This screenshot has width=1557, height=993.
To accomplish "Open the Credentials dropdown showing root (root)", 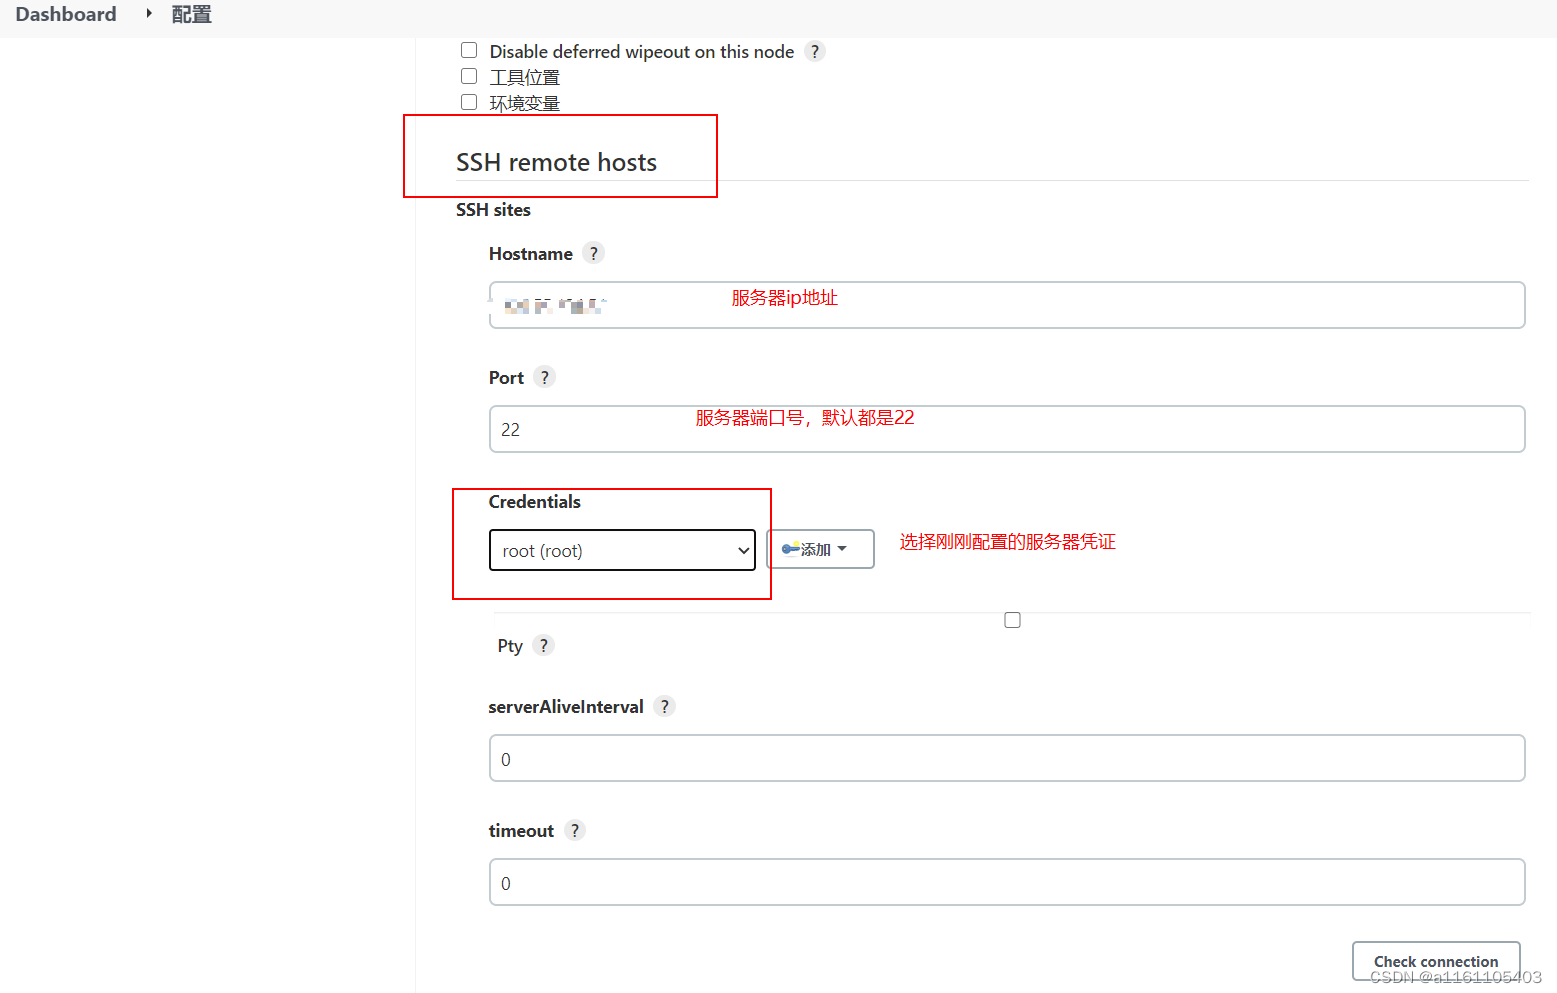I will point(622,550).
